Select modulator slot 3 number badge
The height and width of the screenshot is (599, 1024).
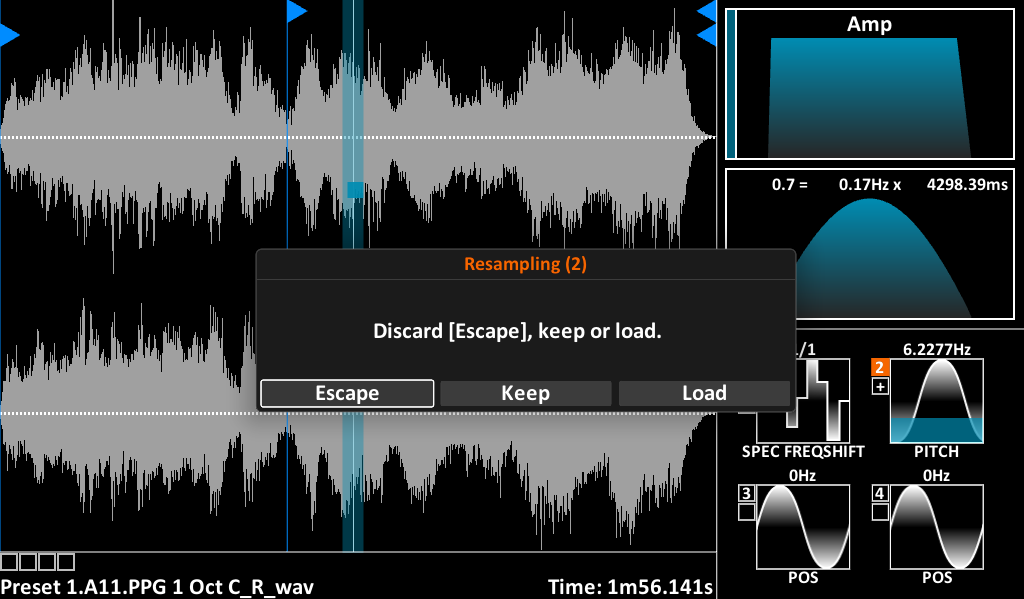point(746,493)
